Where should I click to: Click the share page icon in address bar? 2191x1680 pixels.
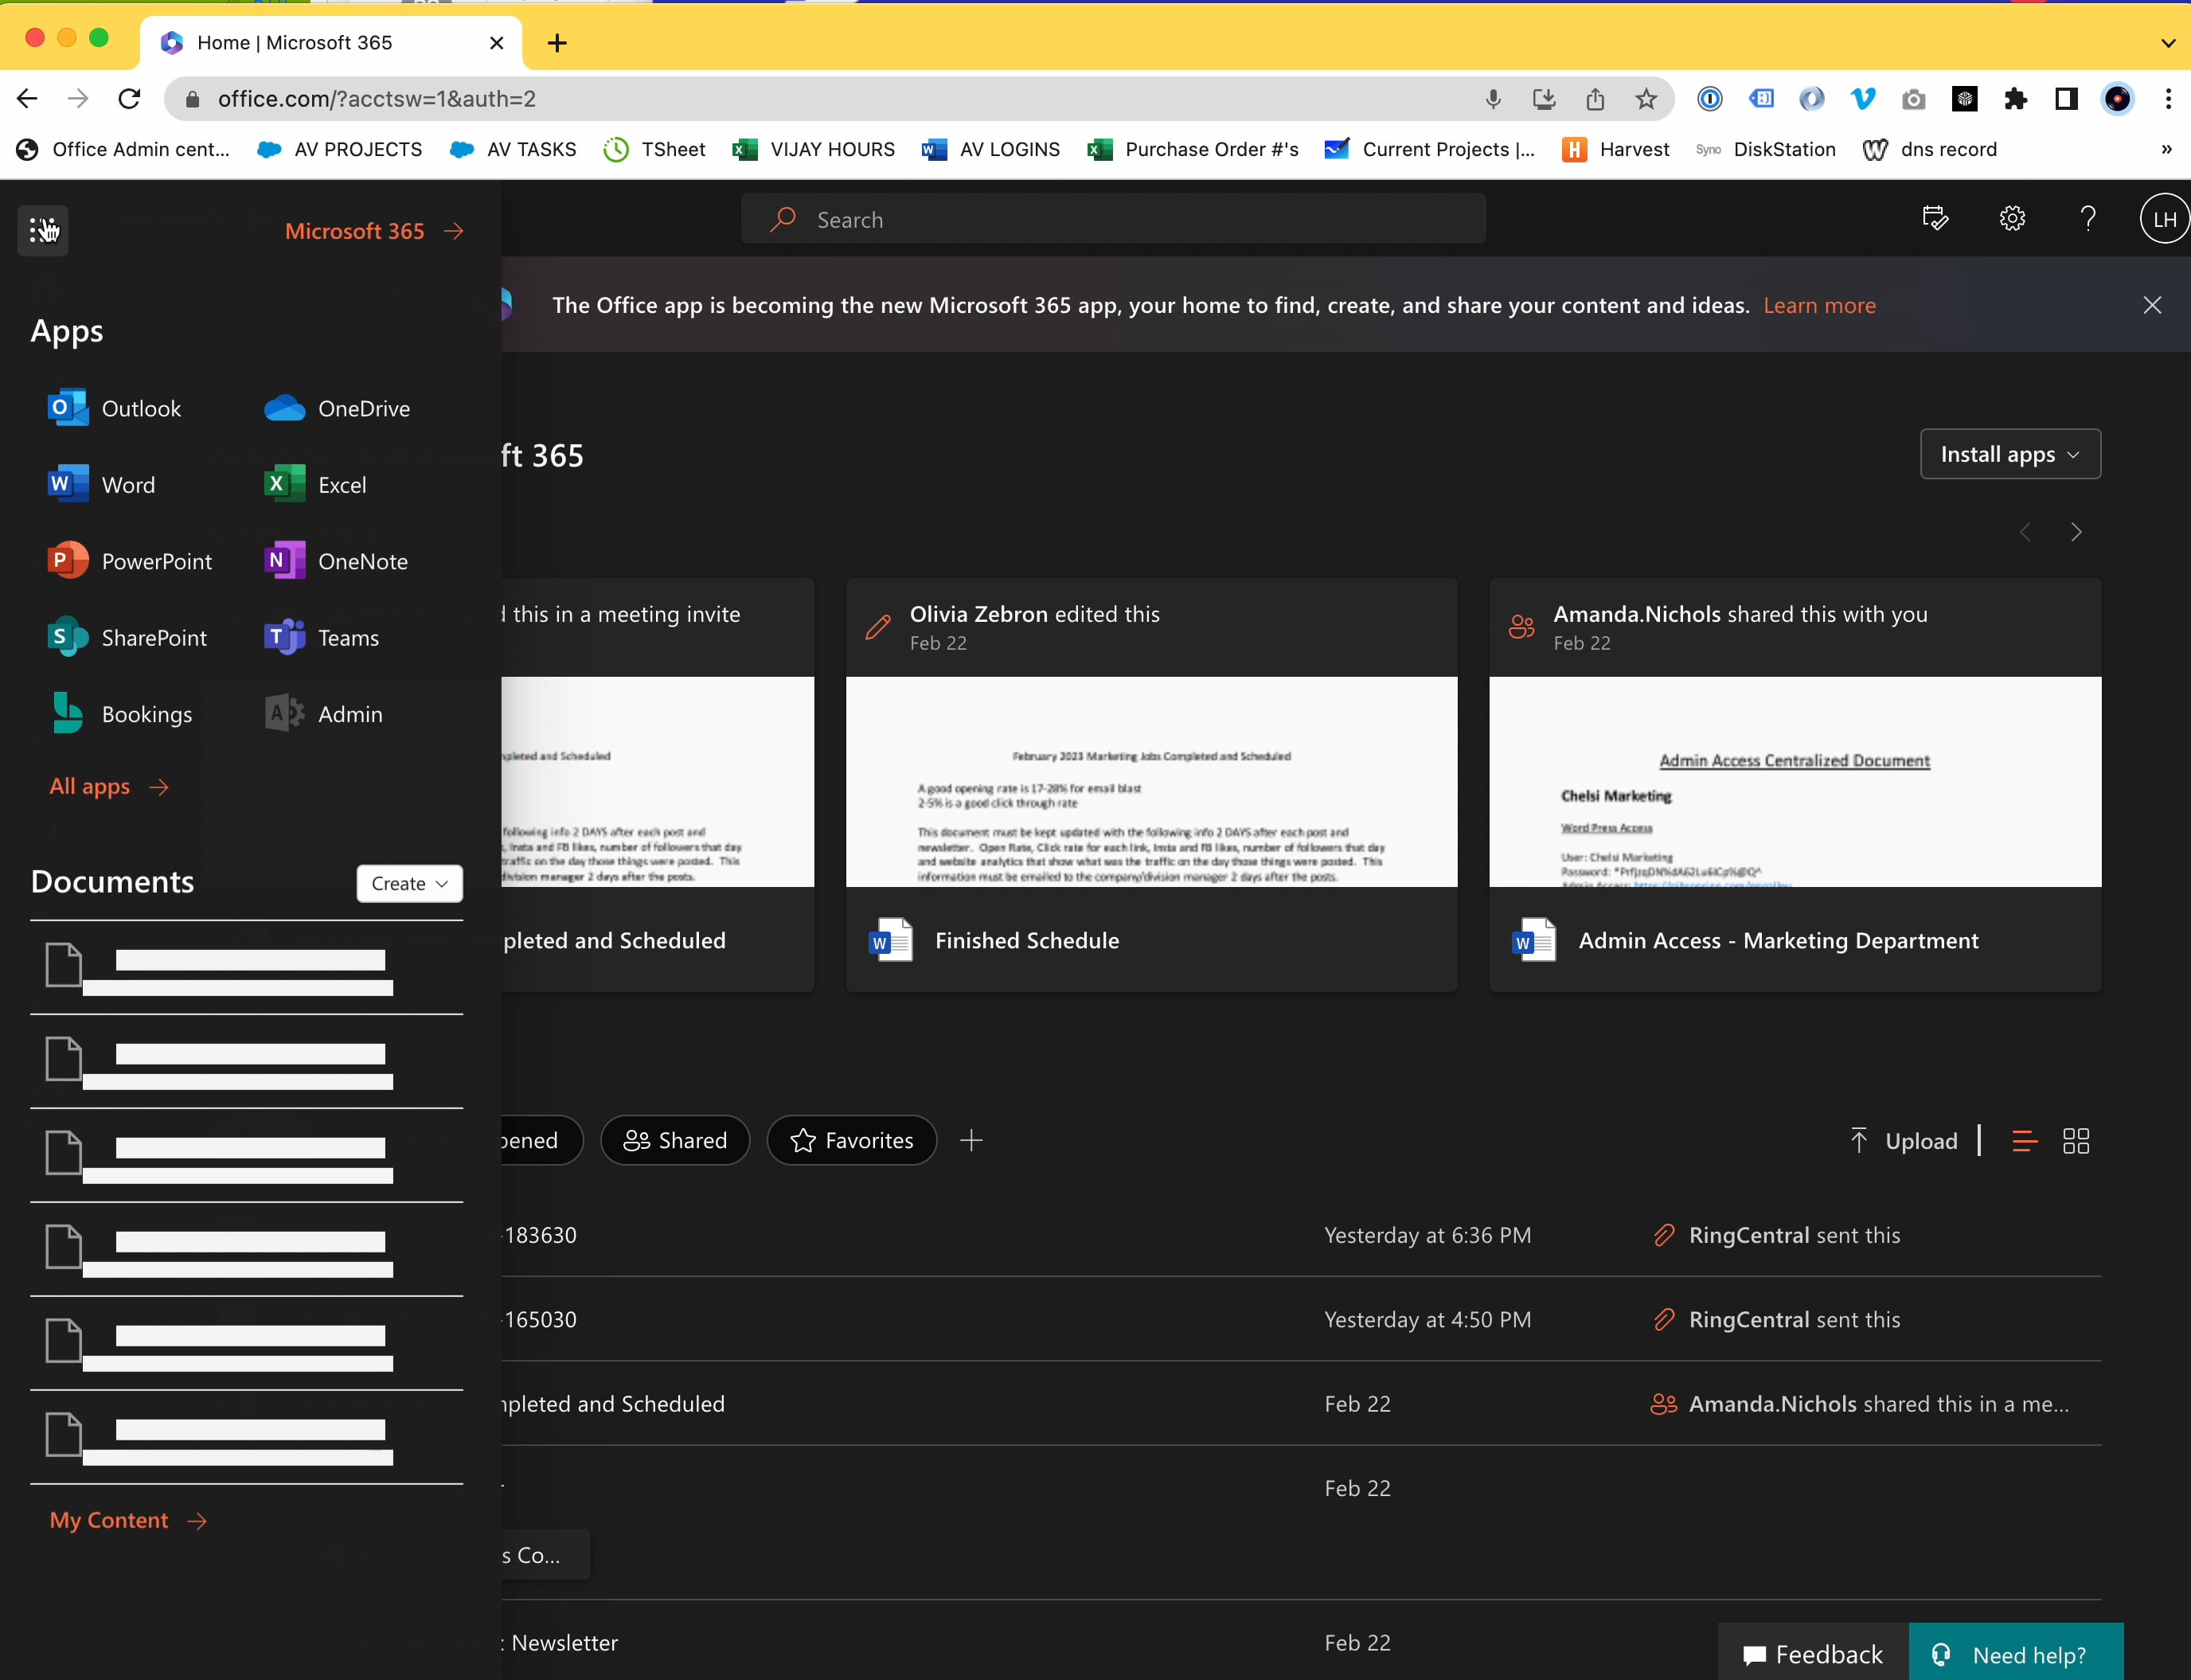(x=1595, y=99)
